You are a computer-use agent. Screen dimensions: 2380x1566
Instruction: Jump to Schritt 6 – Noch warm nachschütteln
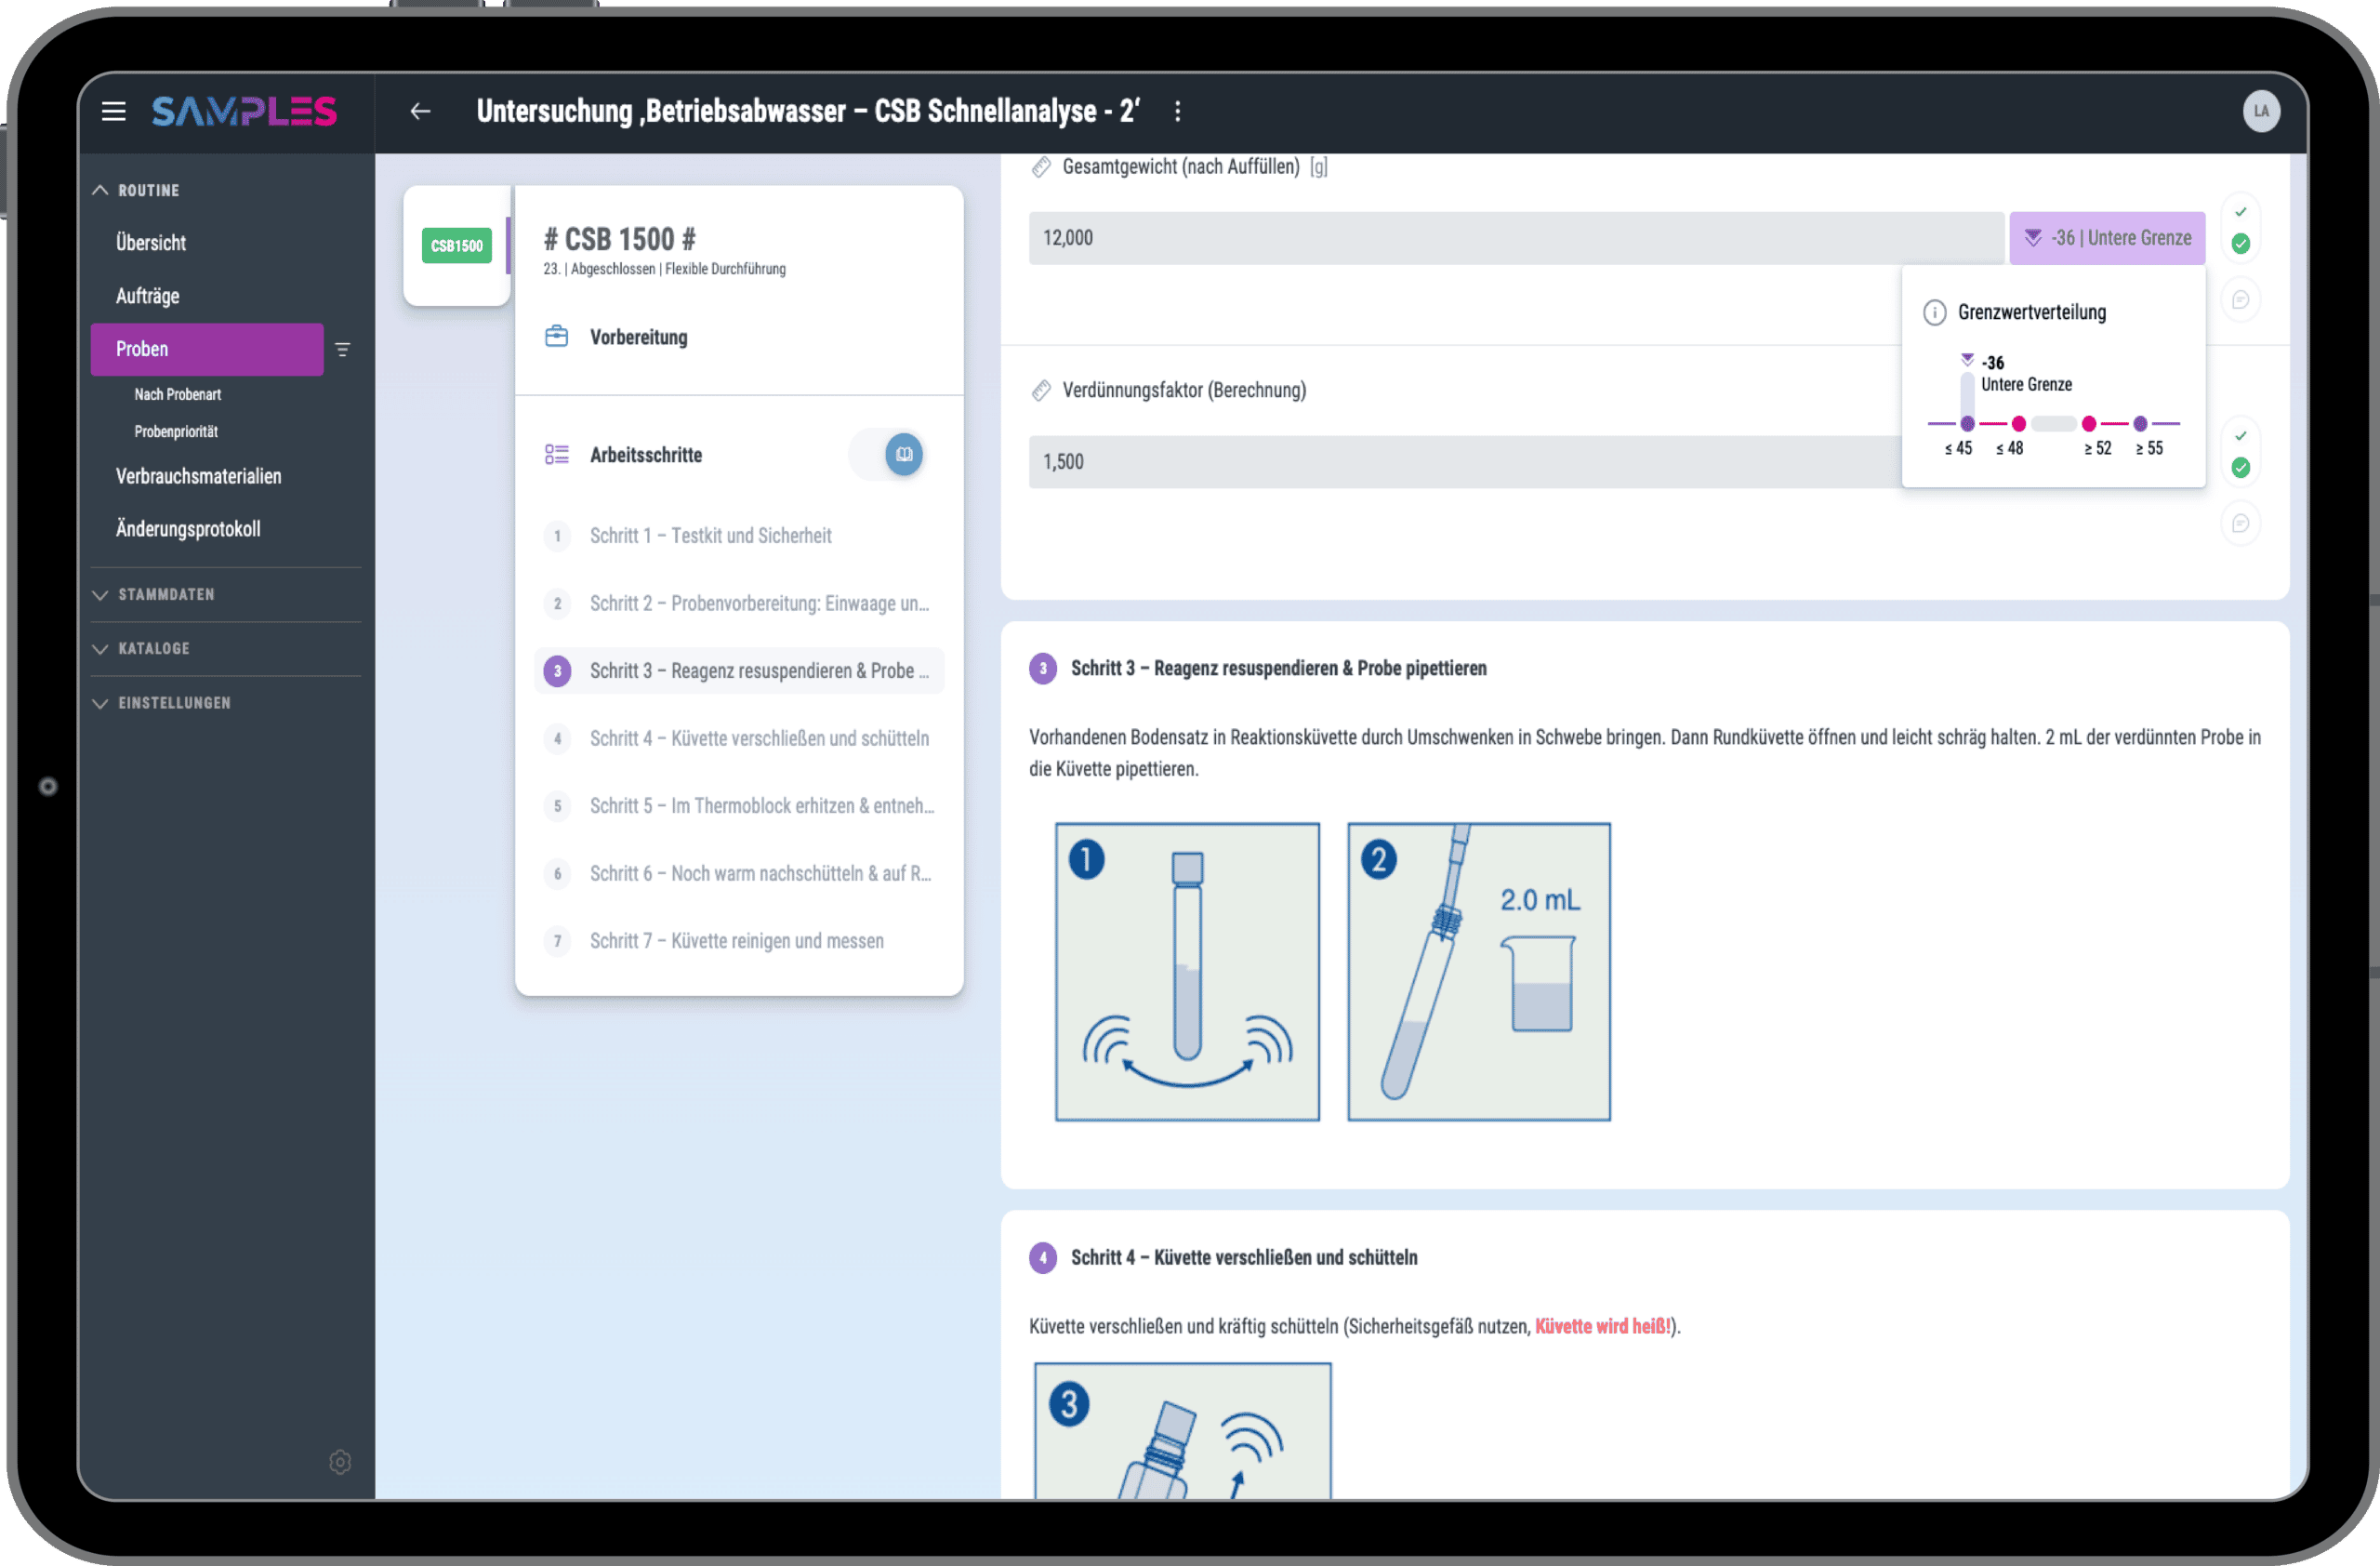click(x=738, y=873)
